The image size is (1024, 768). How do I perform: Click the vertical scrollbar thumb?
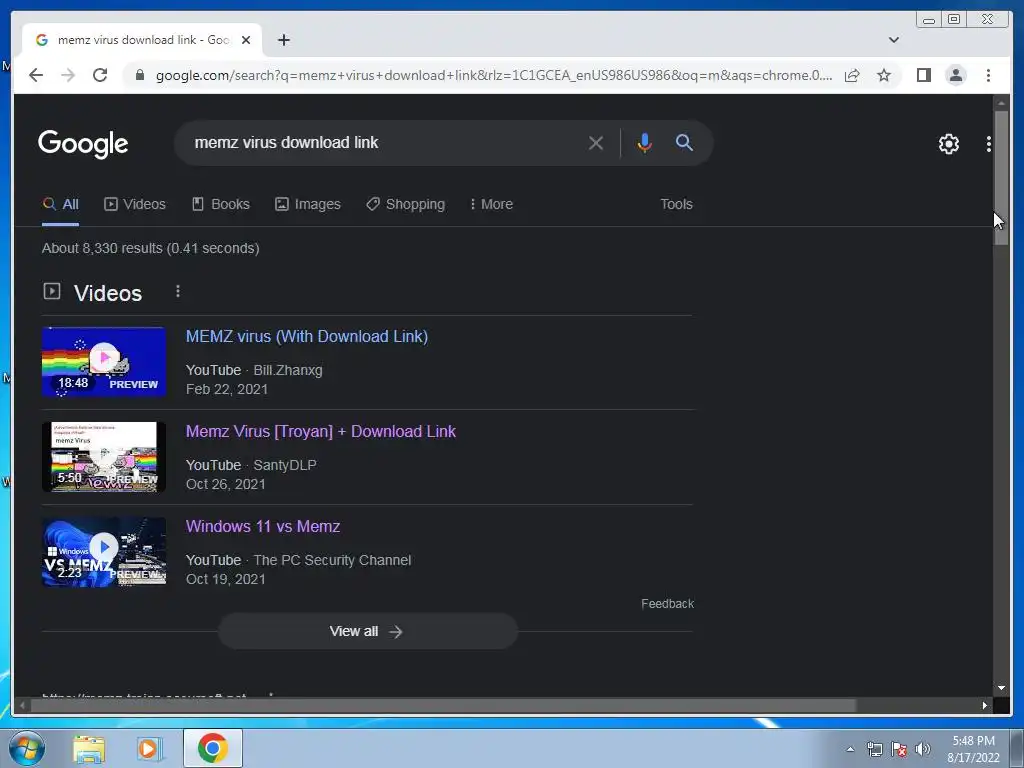click(x=1001, y=178)
